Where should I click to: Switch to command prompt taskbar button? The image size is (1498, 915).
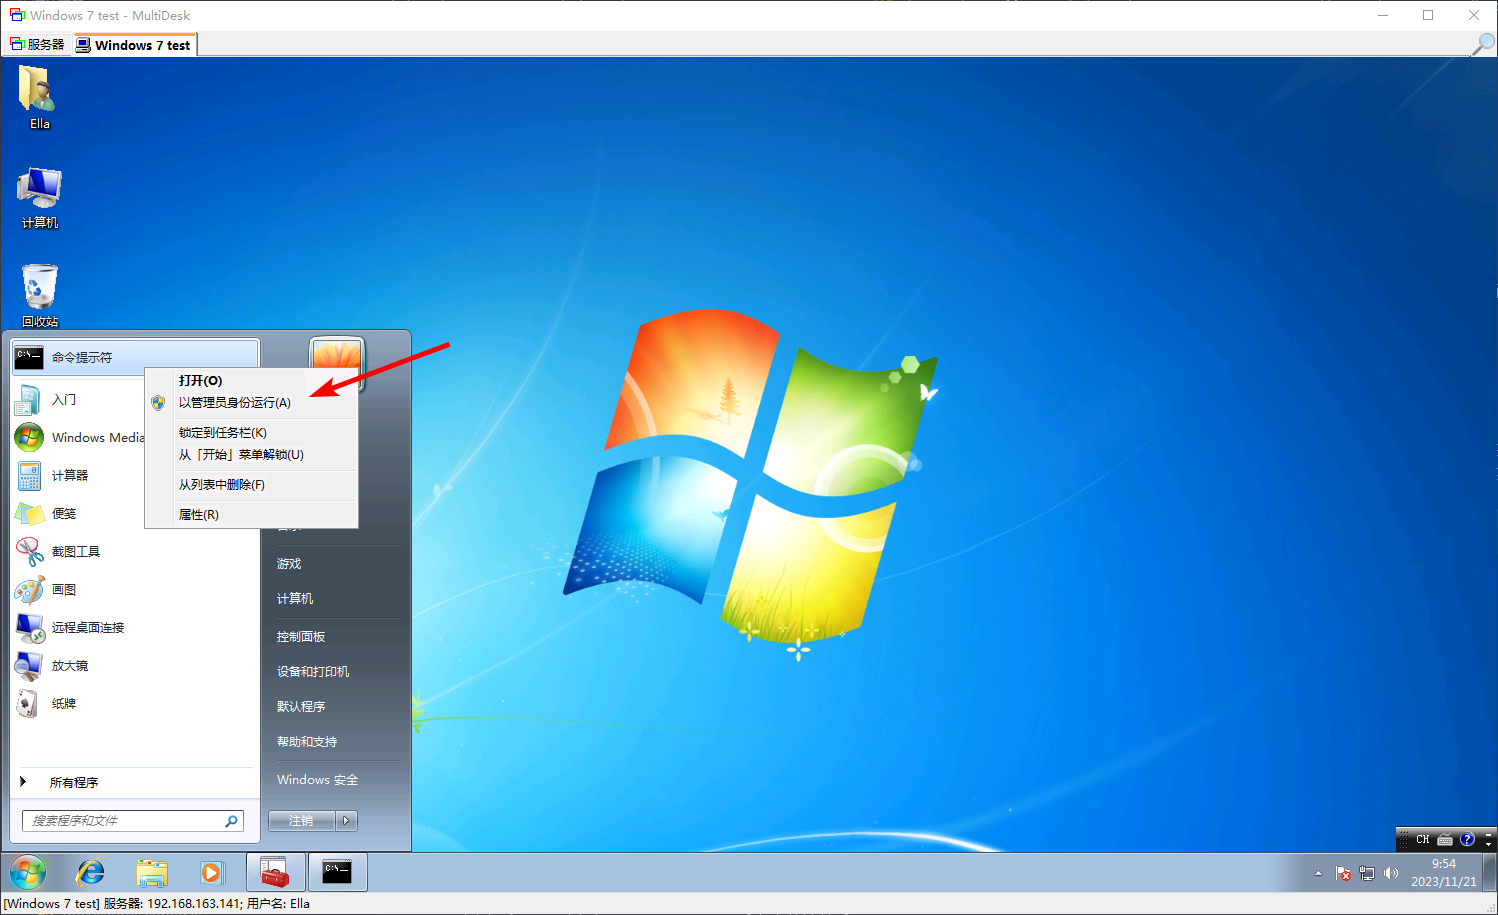[337, 873]
